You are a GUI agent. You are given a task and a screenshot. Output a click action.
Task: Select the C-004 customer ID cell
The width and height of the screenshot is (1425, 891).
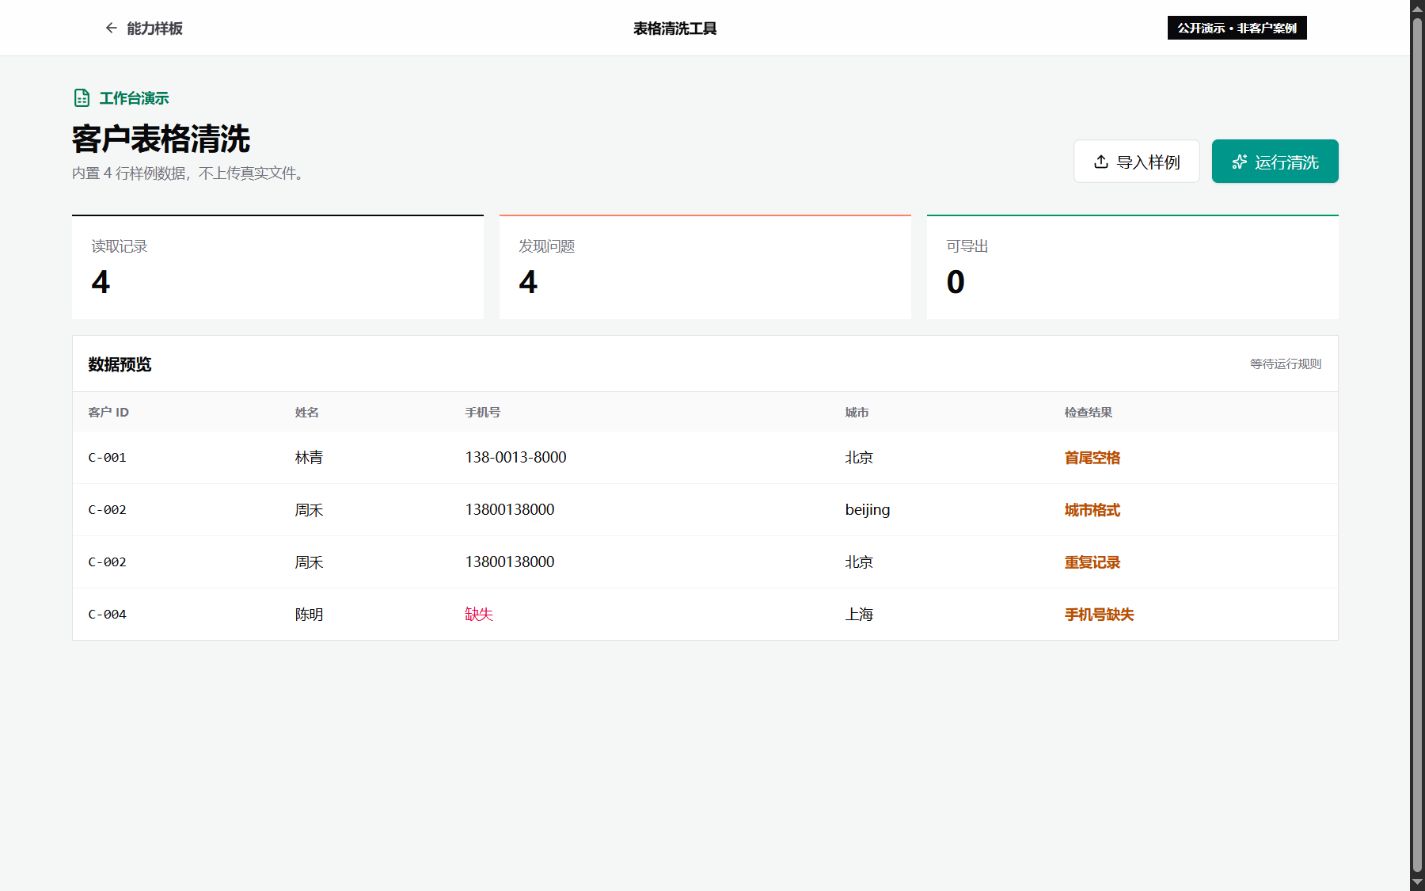[x=107, y=614]
